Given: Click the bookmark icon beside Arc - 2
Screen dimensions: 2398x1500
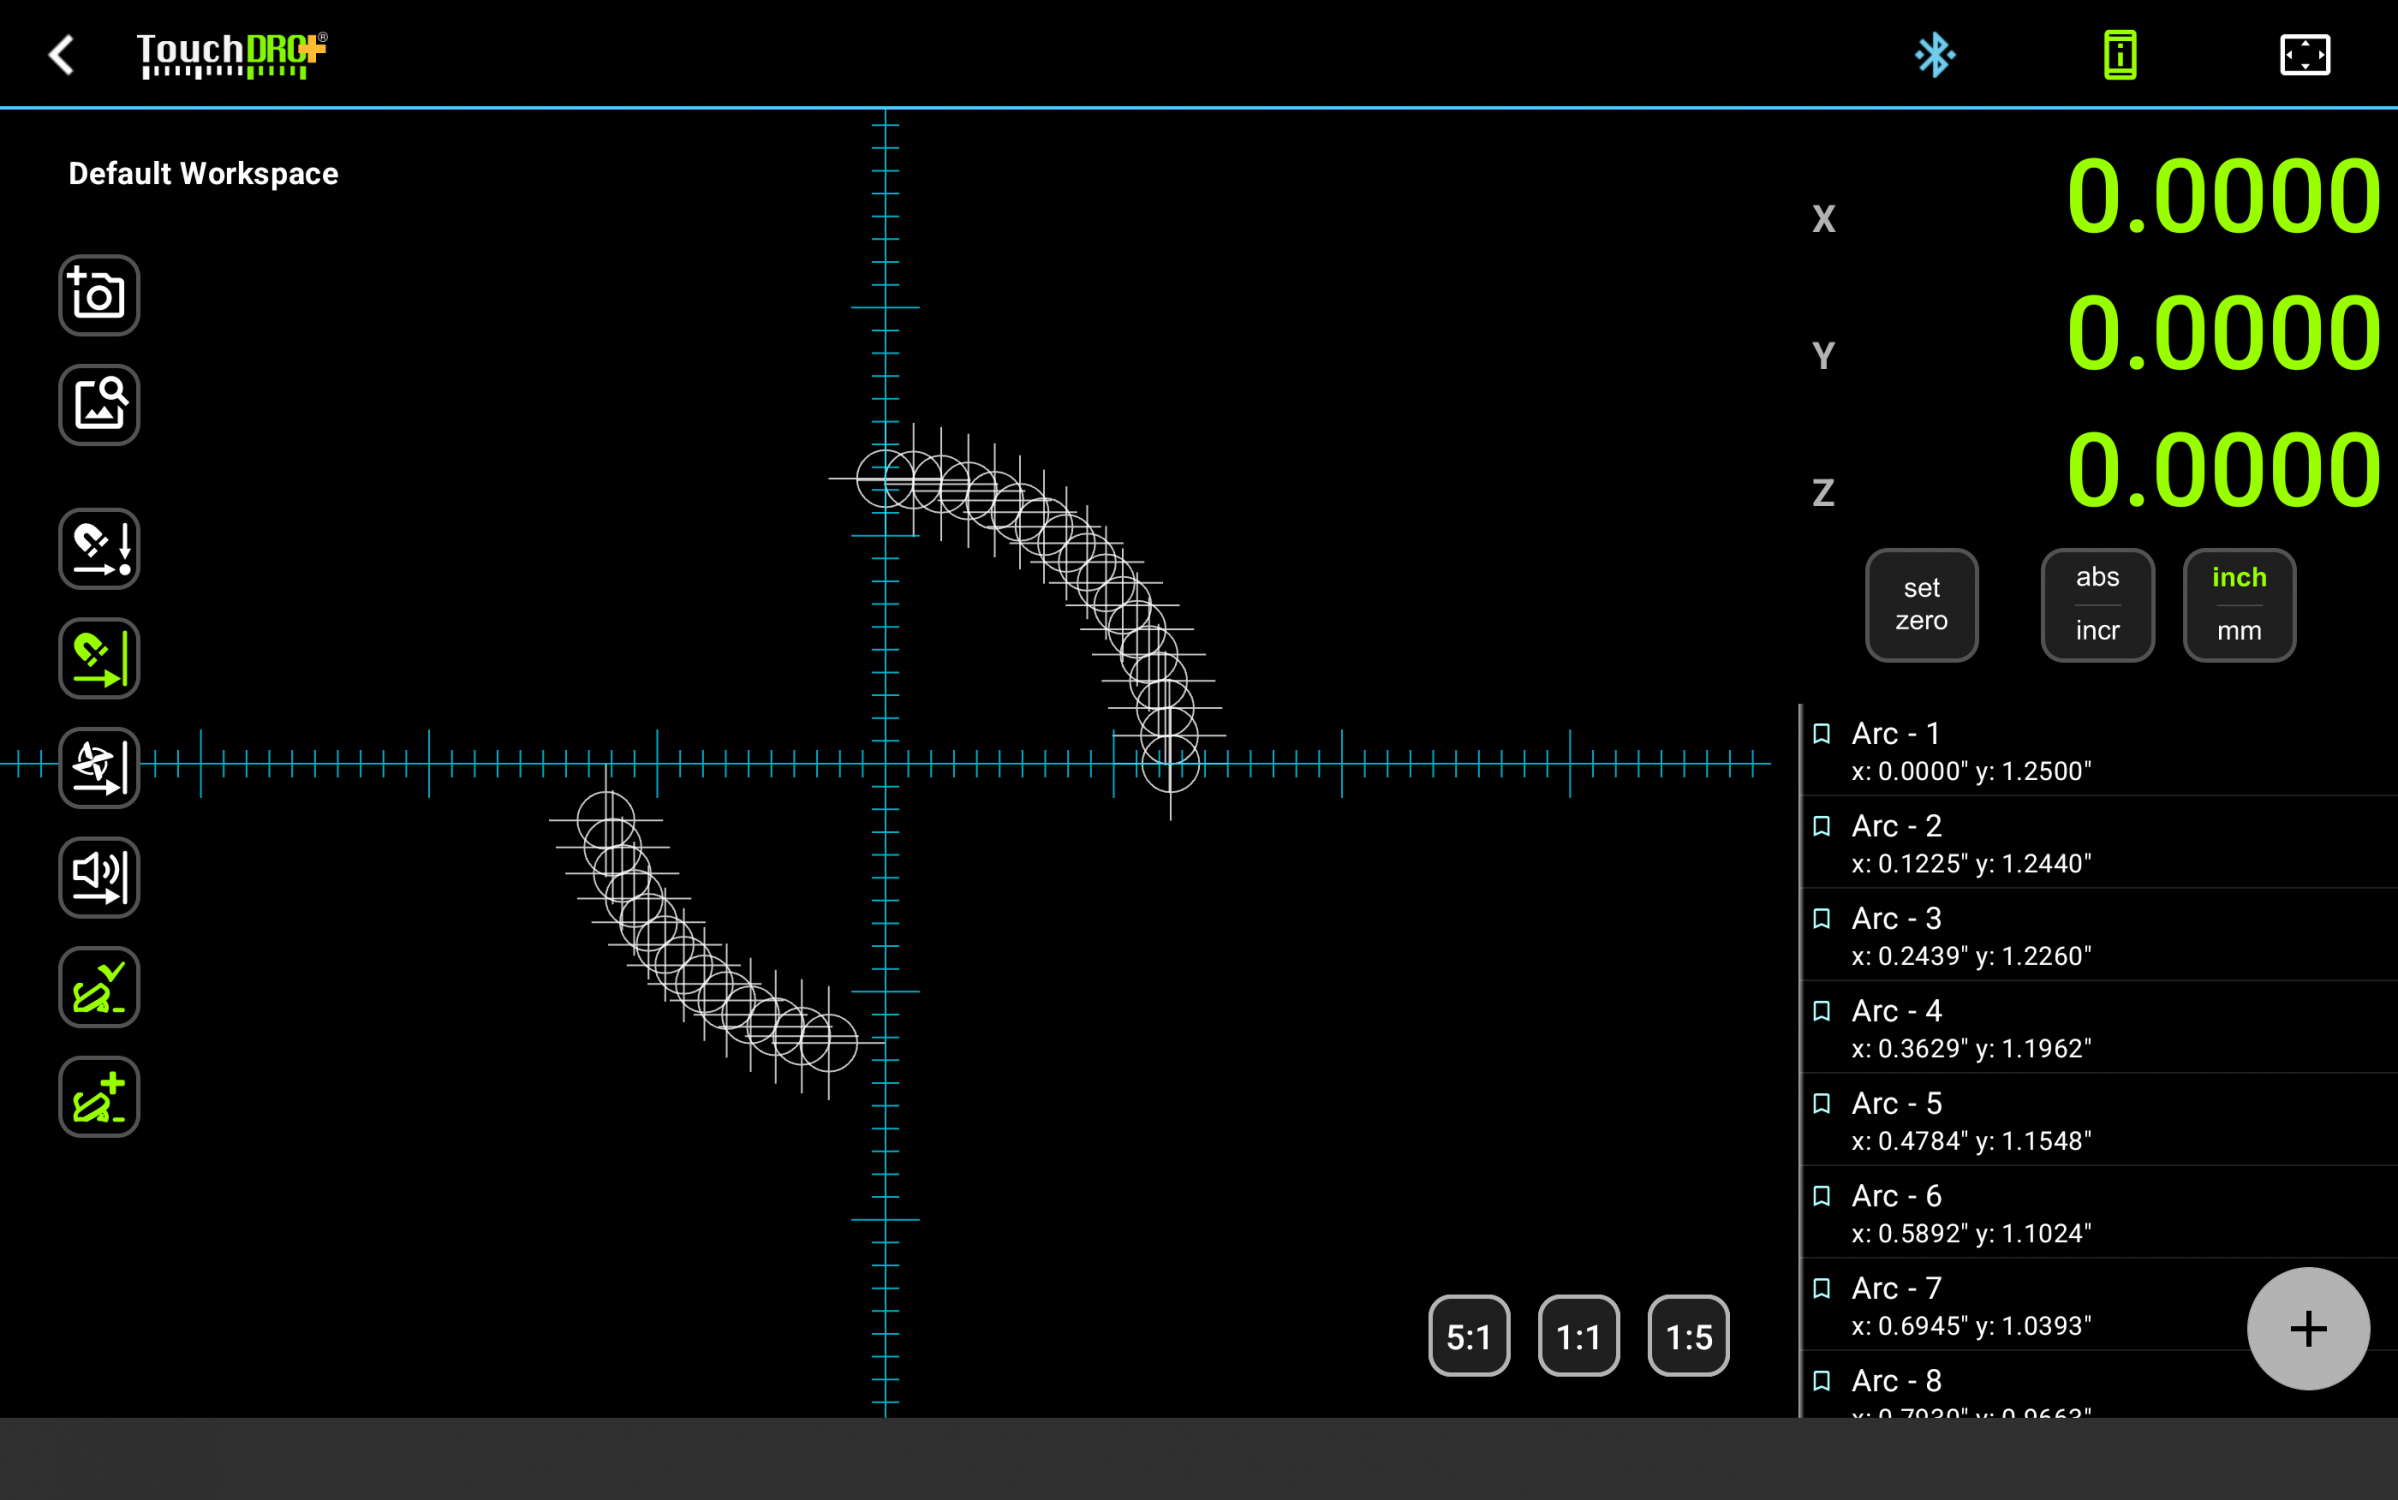Looking at the screenshot, I should click(x=1822, y=826).
